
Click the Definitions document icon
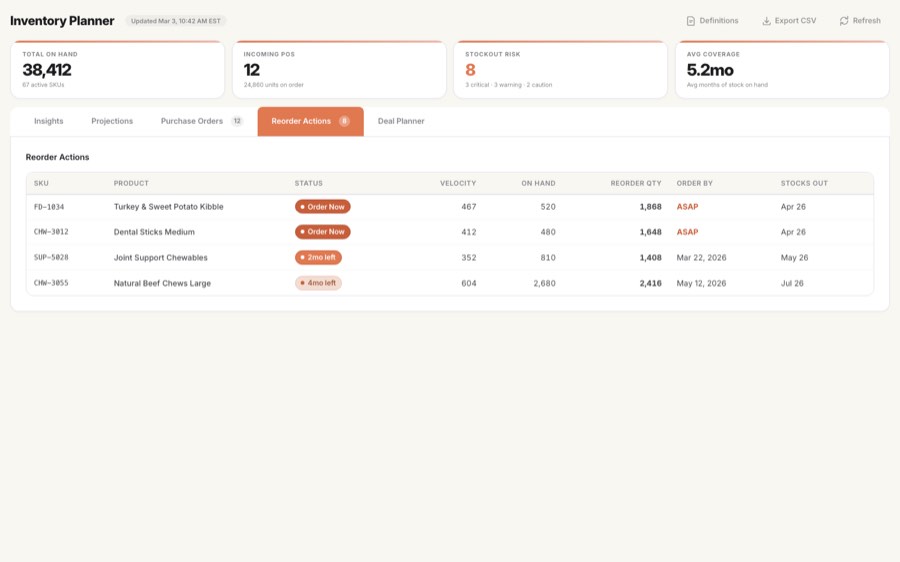(x=690, y=21)
